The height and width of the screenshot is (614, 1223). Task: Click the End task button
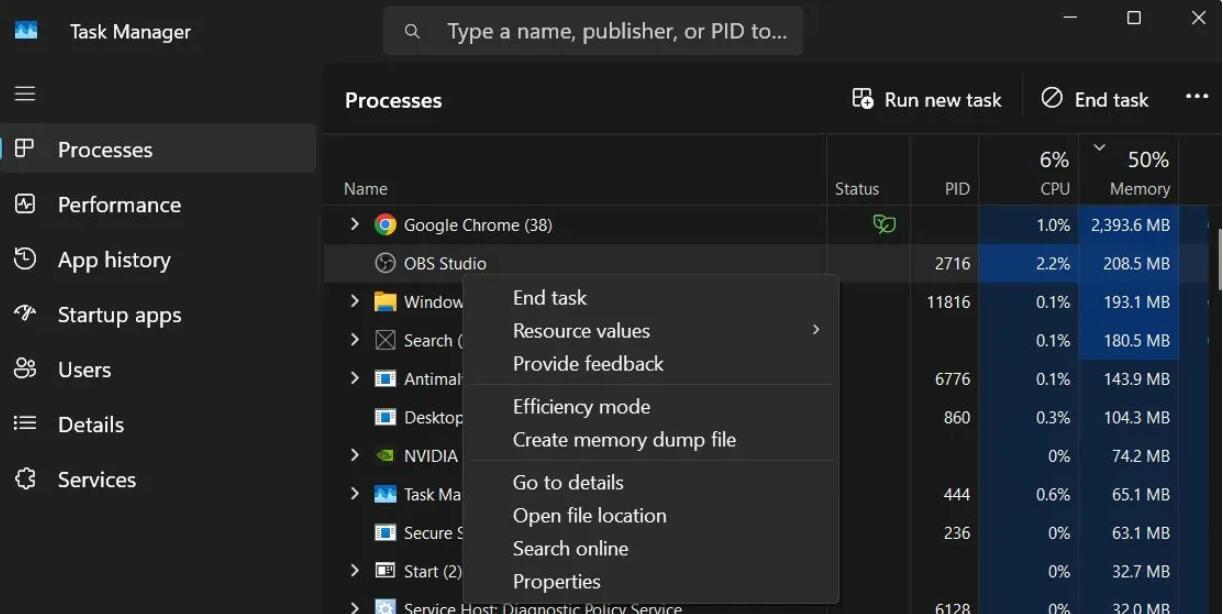[x=1094, y=99]
